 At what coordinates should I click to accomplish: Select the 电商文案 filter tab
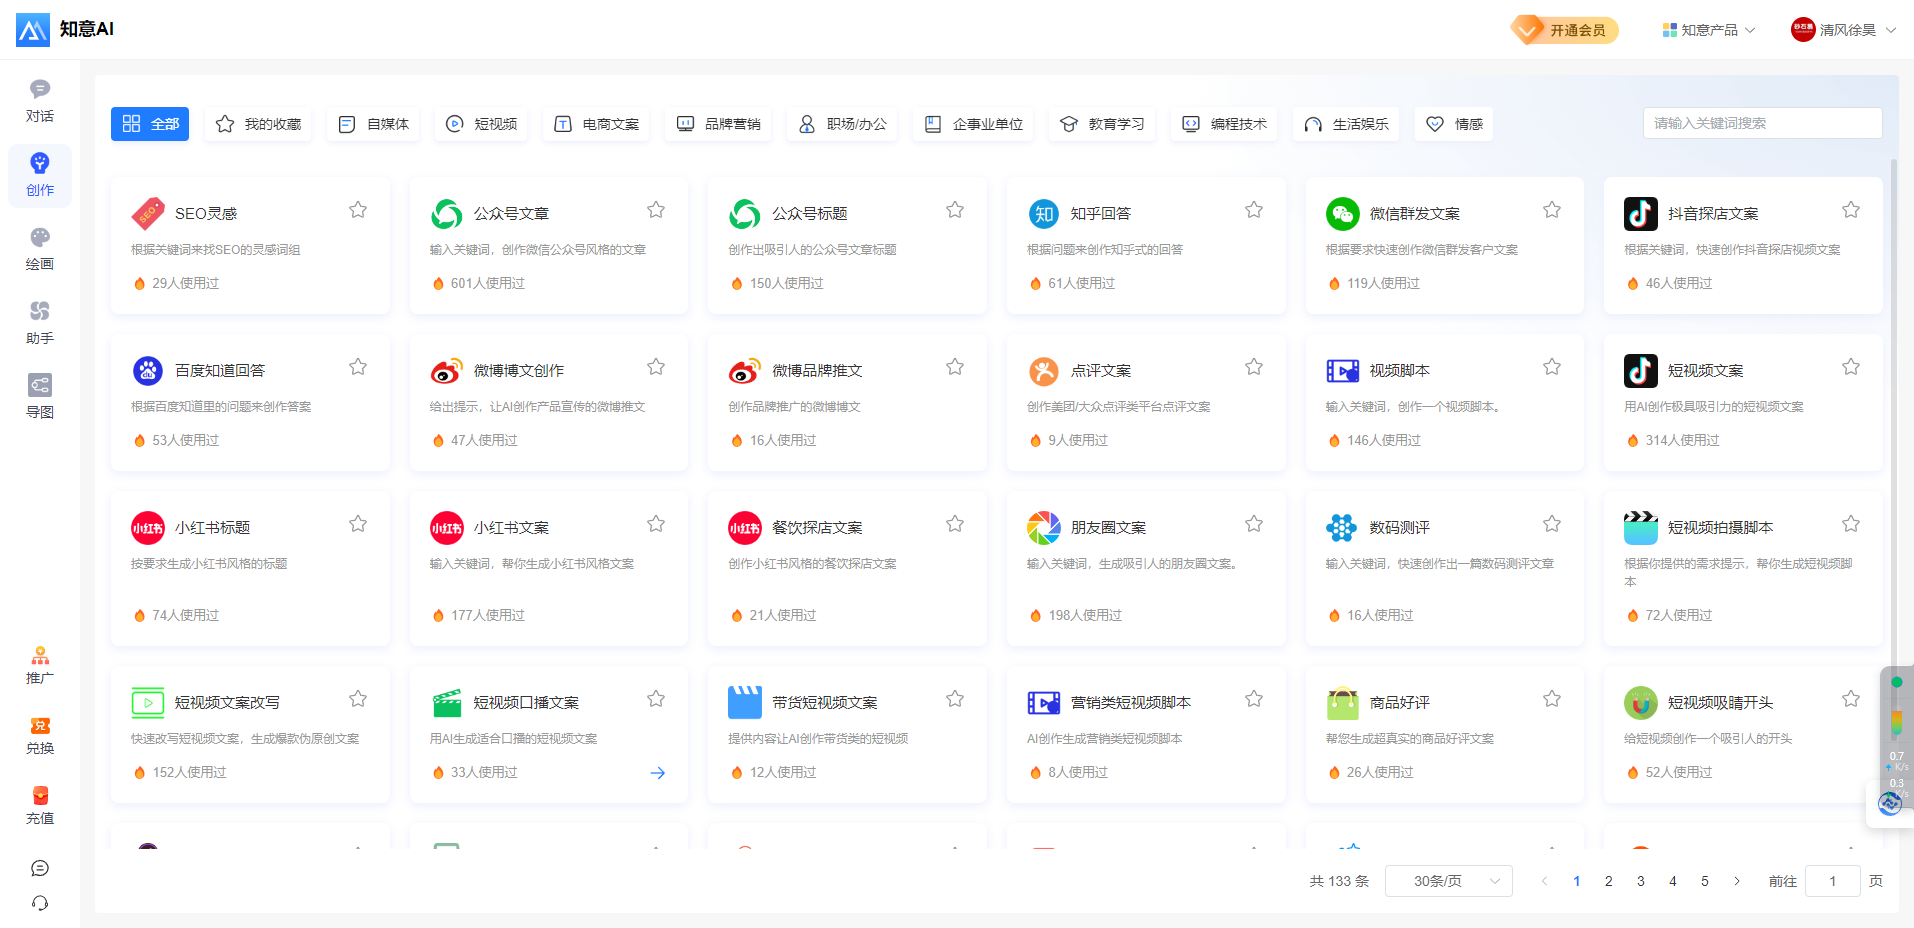click(595, 123)
